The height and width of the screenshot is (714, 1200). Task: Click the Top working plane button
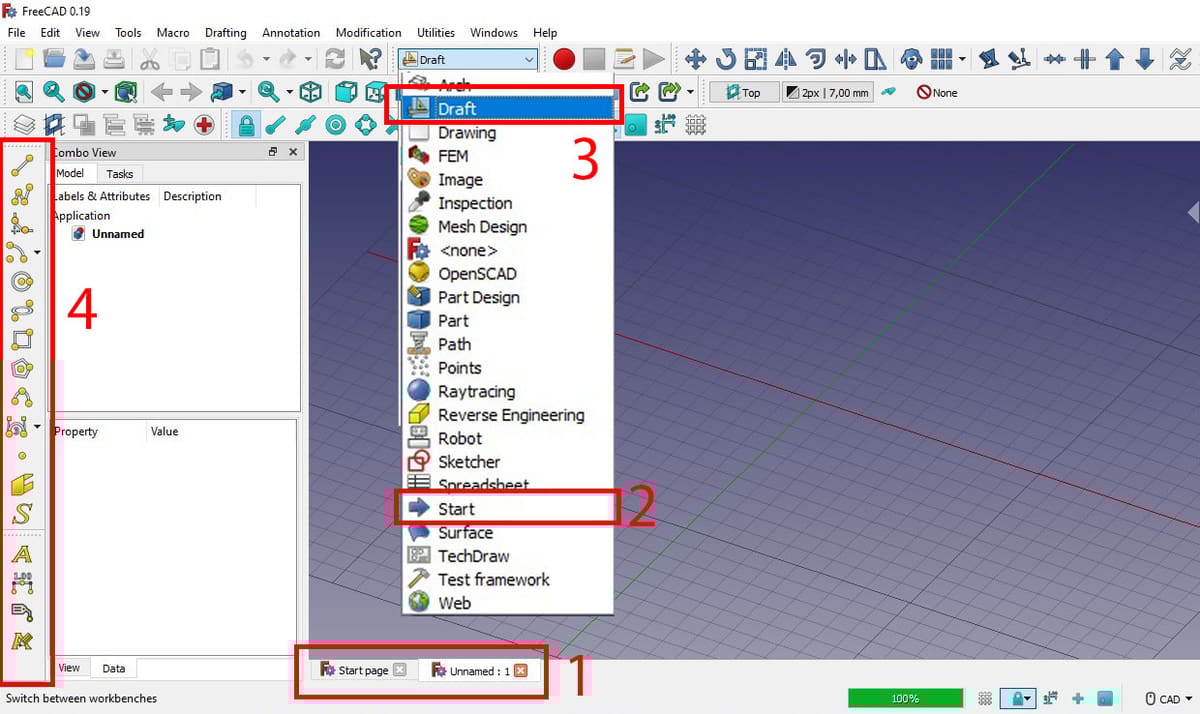(x=744, y=92)
